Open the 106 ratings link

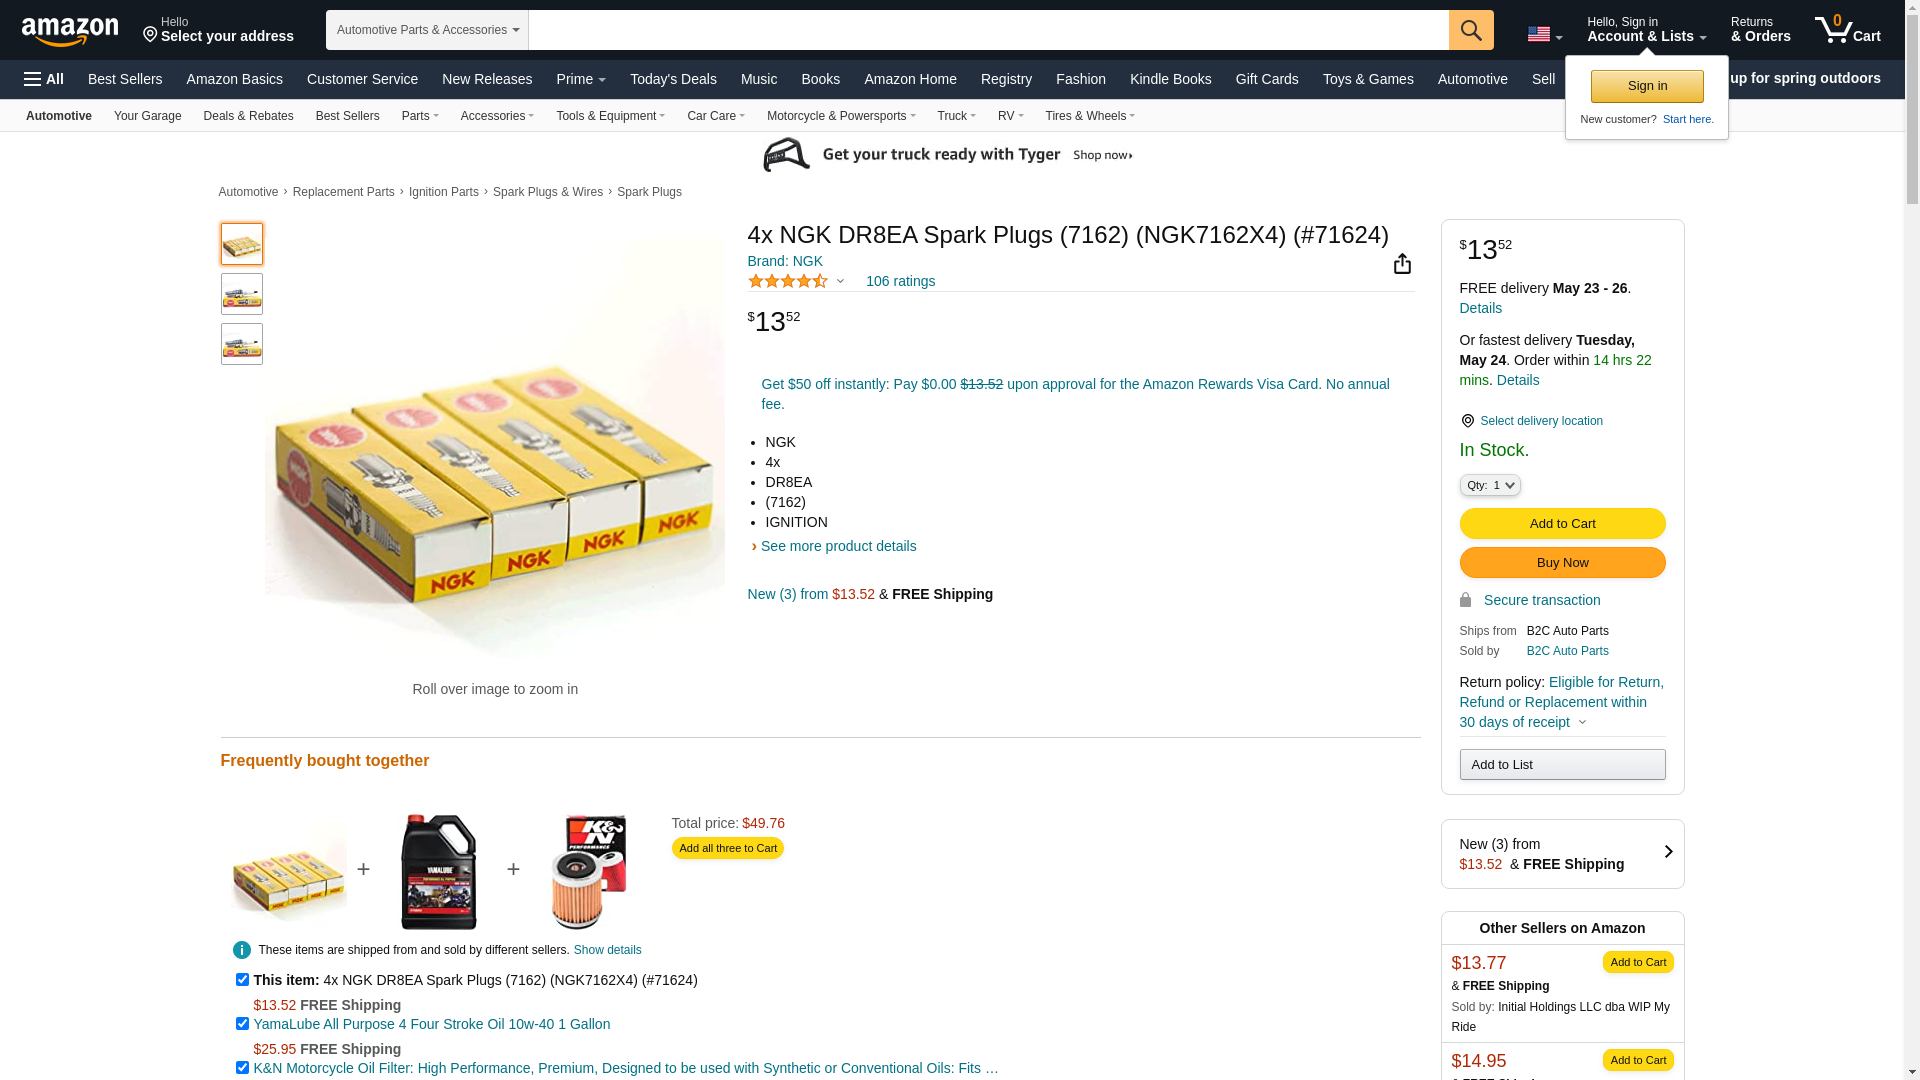pos(900,281)
